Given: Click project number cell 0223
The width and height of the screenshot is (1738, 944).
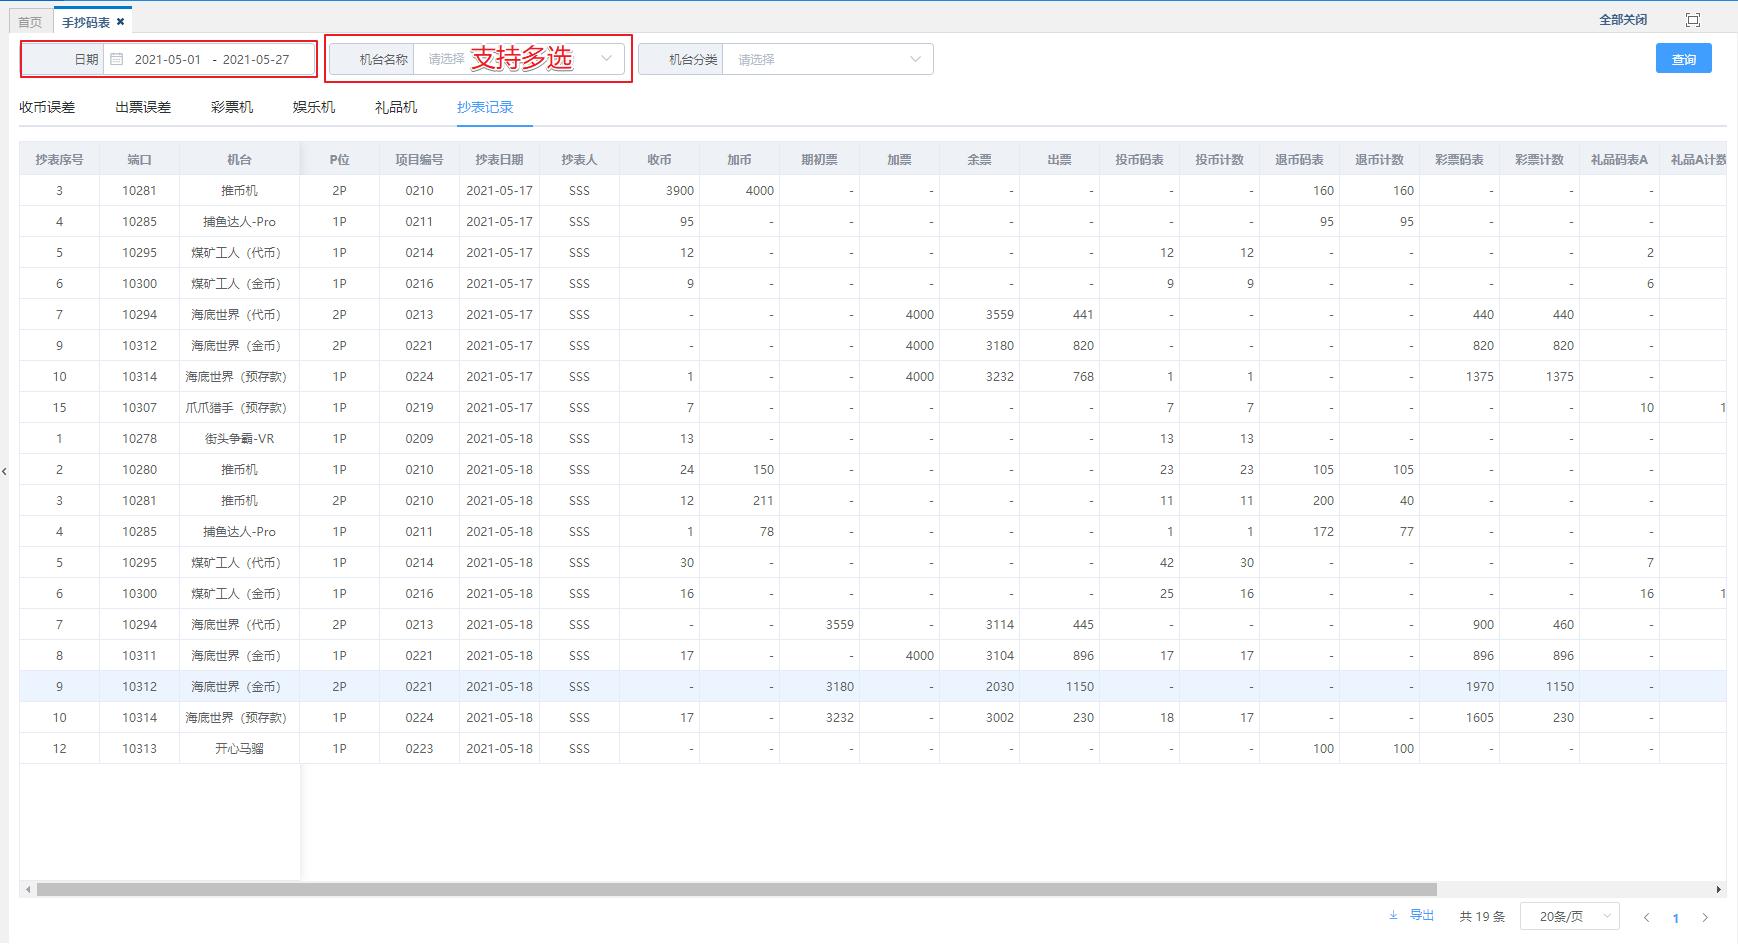Looking at the screenshot, I should [419, 748].
